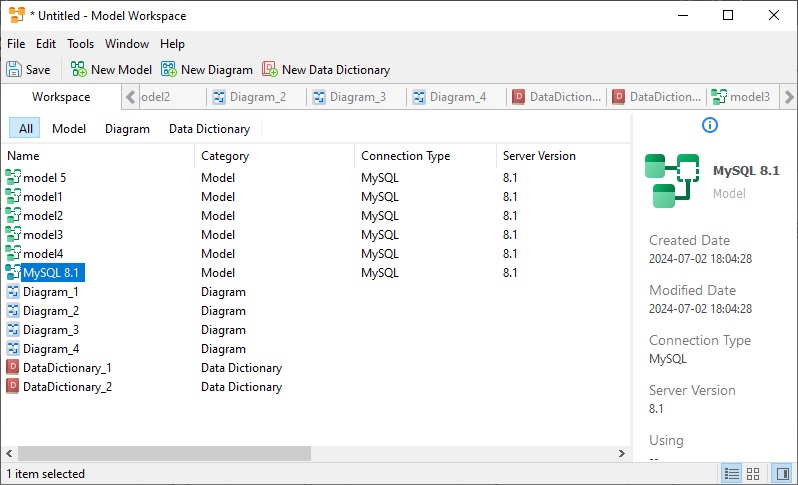This screenshot has width=798, height=485.
Task: Sort by Server Version column header
Action: coord(563,156)
